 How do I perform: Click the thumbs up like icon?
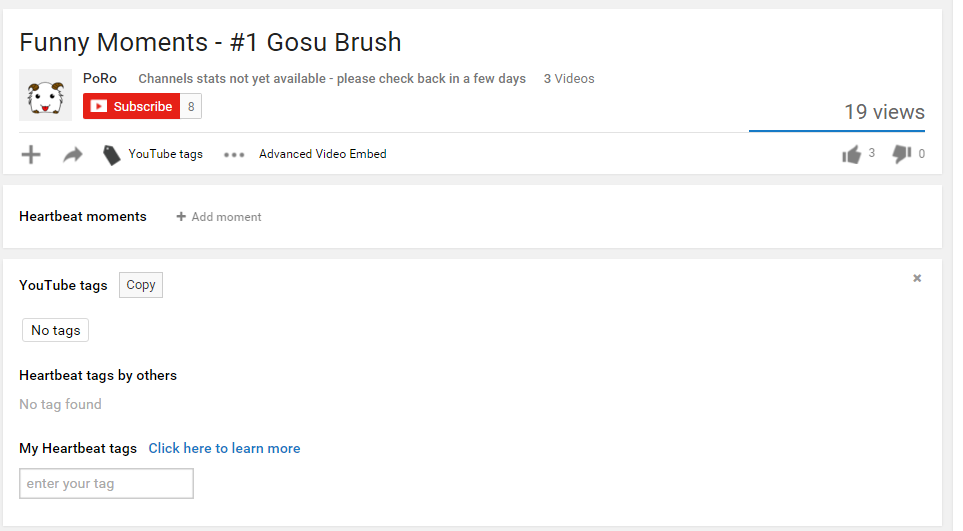click(x=851, y=154)
